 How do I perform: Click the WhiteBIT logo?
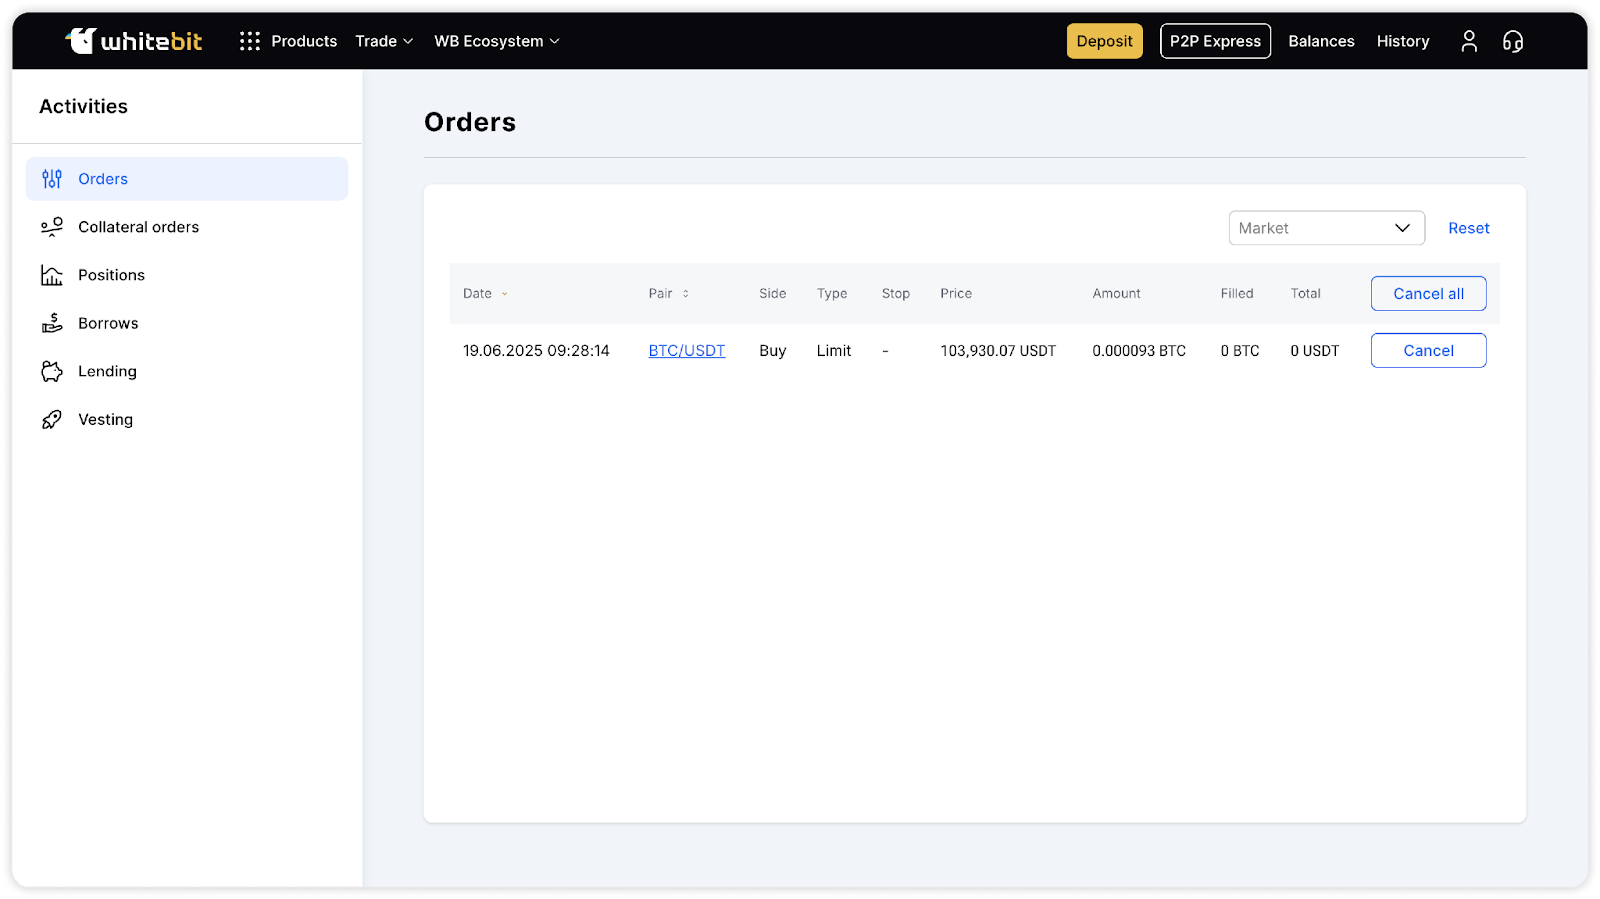(x=134, y=41)
